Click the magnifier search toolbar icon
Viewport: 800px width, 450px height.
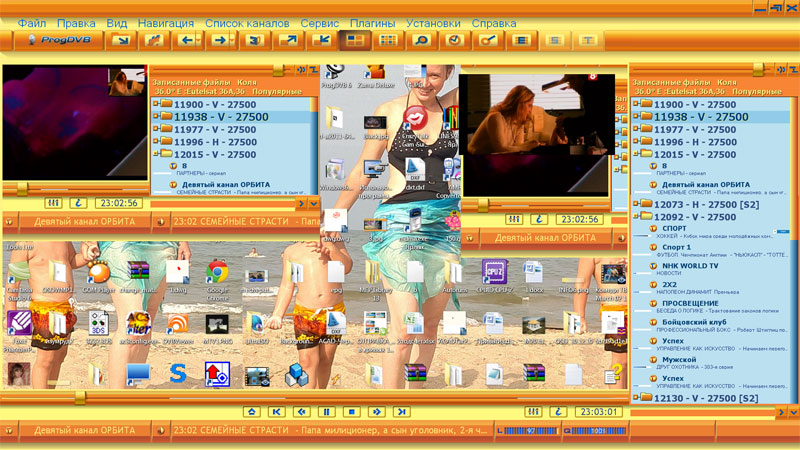pyautogui.click(x=422, y=40)
